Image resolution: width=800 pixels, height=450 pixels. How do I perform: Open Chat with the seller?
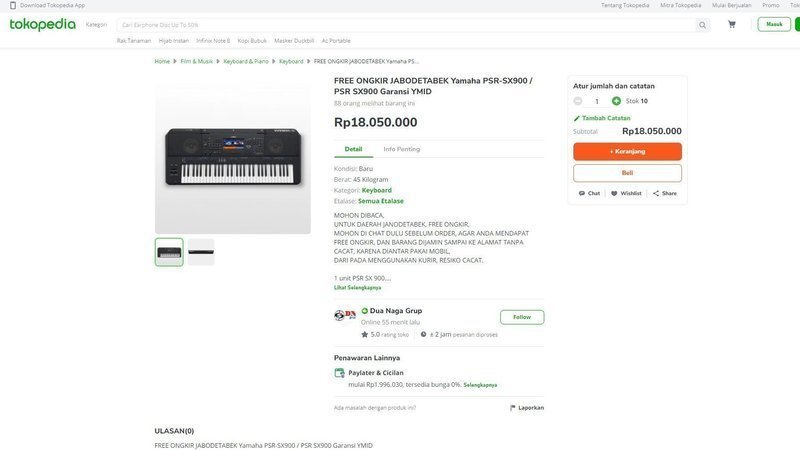[589, 193]
